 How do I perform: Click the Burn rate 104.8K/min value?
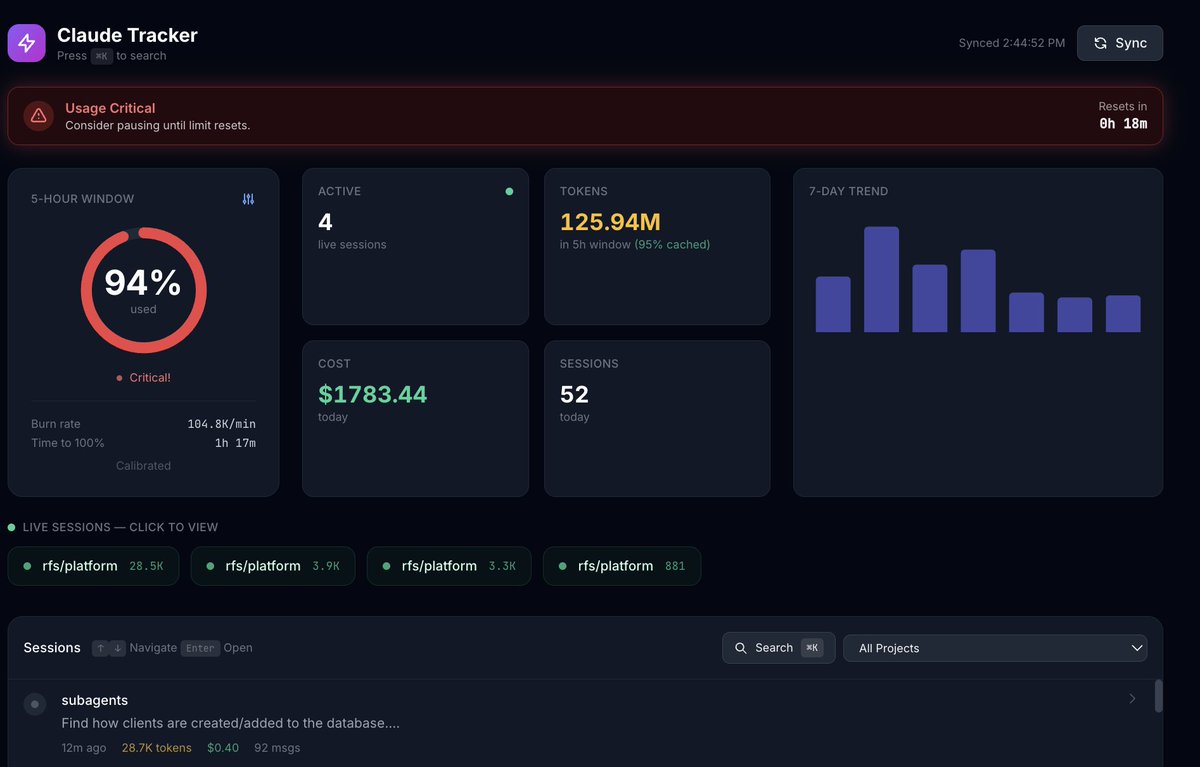tap(221, 424)
